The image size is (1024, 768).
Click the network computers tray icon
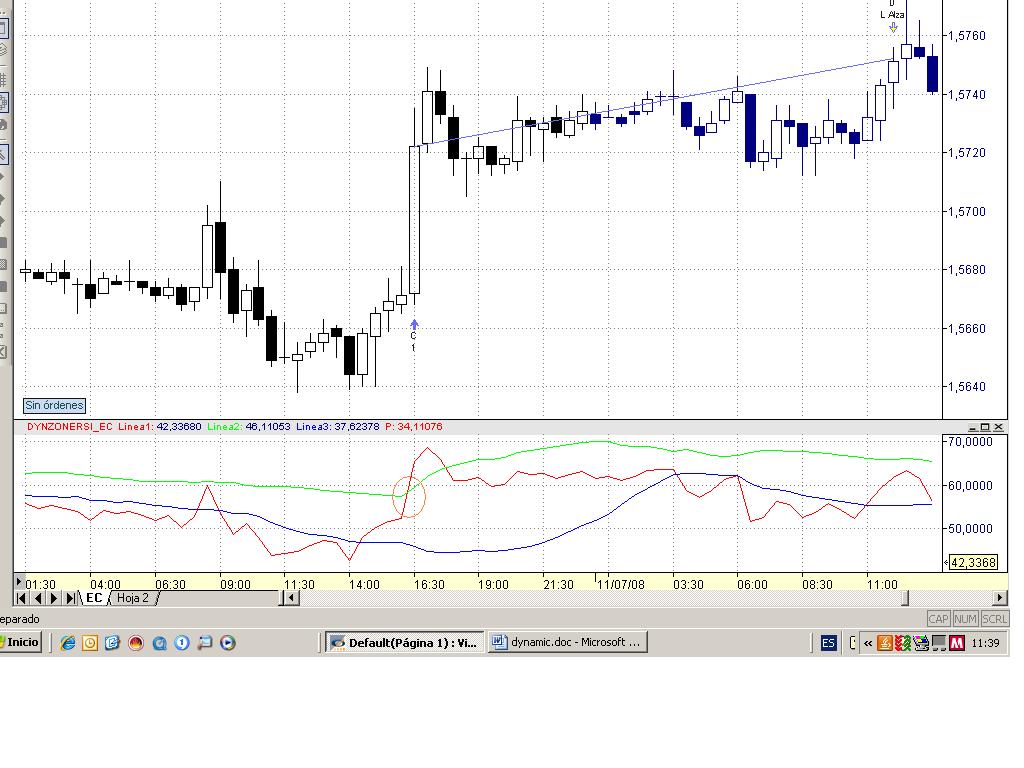point(938,643)
